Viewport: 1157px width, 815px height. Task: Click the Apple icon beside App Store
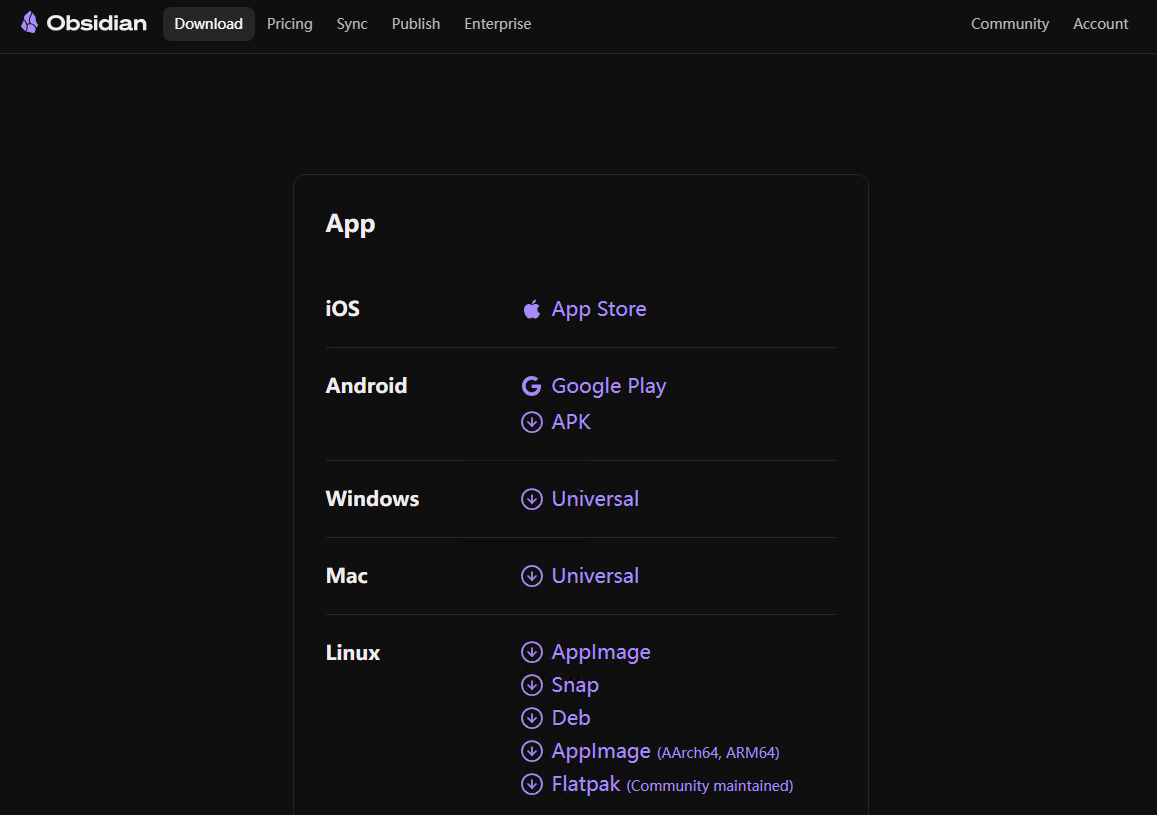pyautogui.click(x=531, y=309)
